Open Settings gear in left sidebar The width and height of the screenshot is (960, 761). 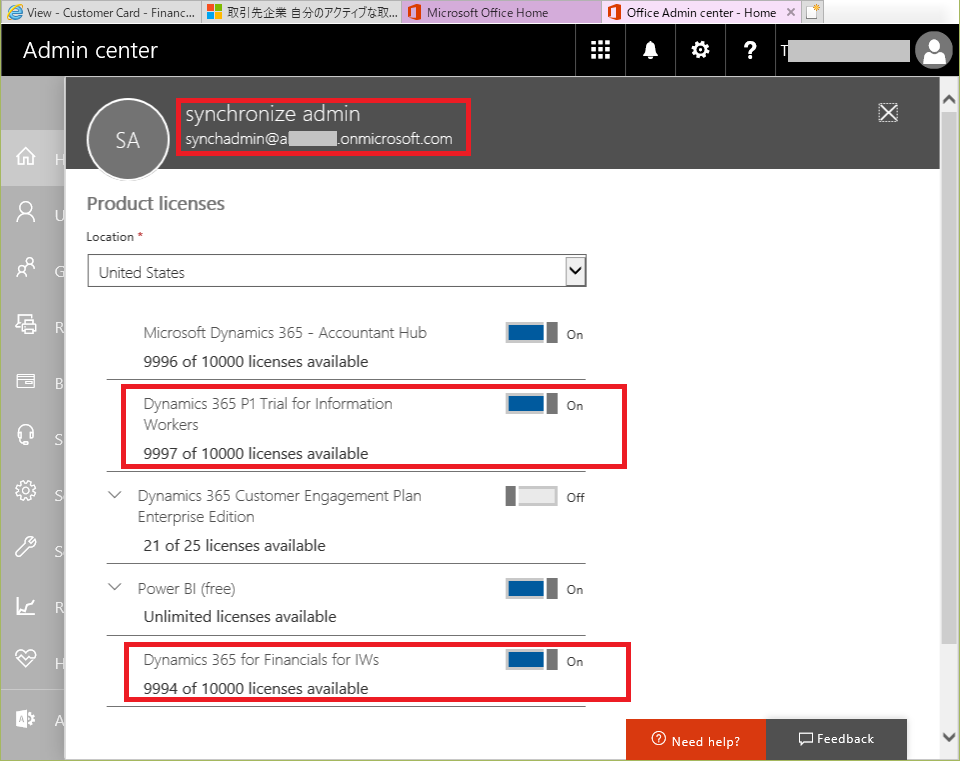click(x=26, y=490)
